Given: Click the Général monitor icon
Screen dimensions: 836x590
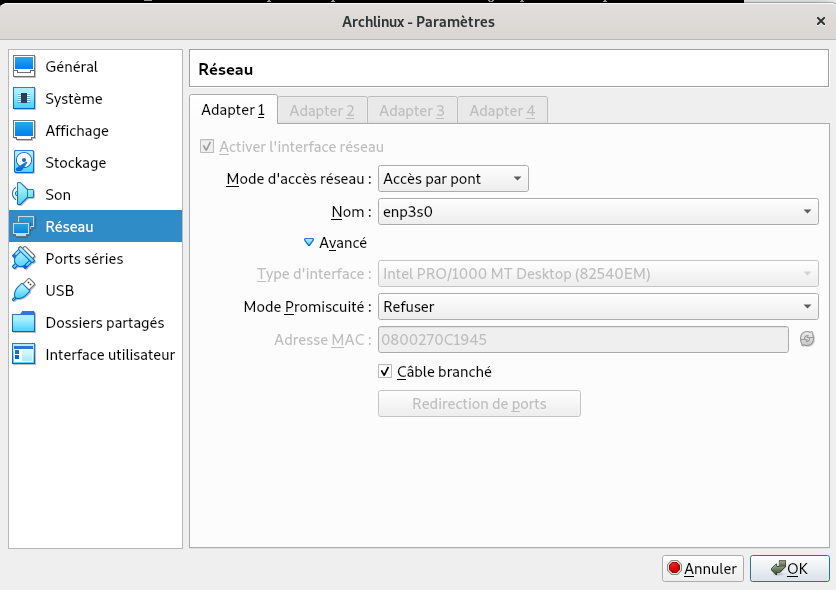Looking at the screenshot, I should click(x=24, y=67).
